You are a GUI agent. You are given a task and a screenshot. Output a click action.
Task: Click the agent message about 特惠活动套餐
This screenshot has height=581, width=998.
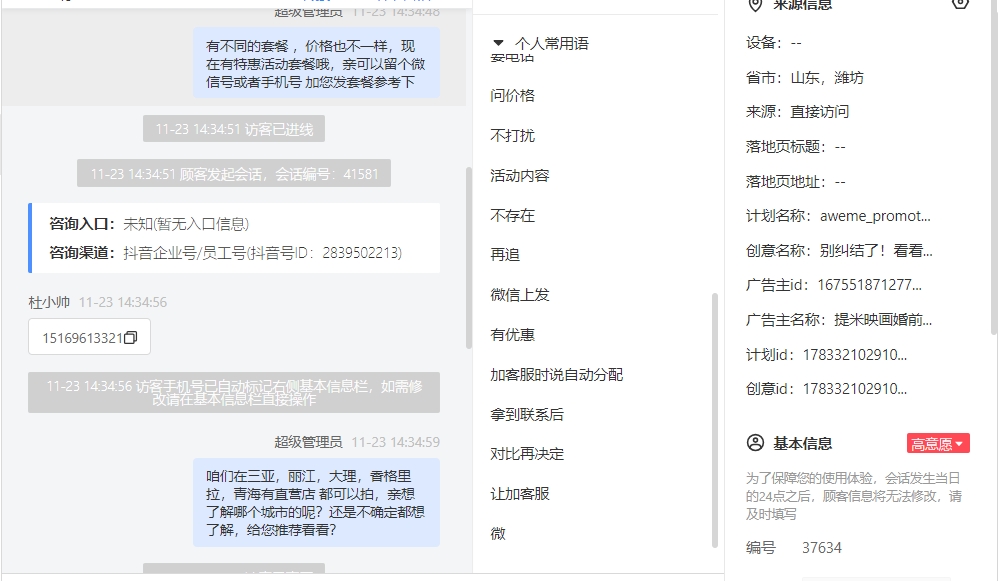tap(316, 63)
